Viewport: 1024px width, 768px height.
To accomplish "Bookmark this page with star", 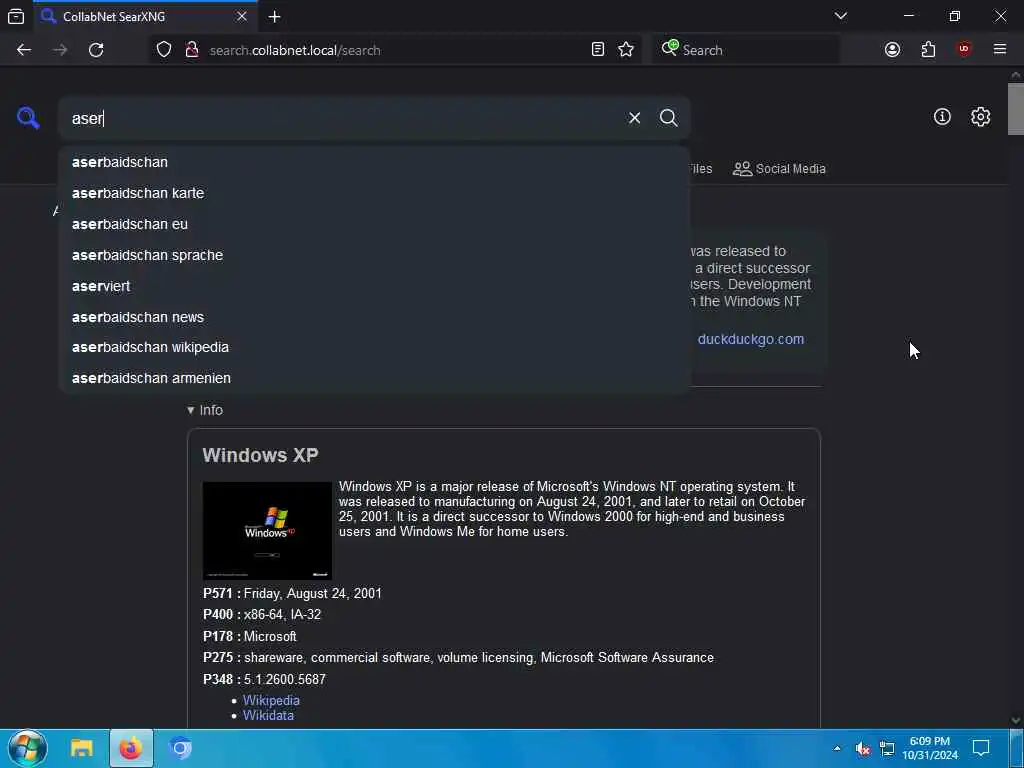I will [x=626, y=50].
